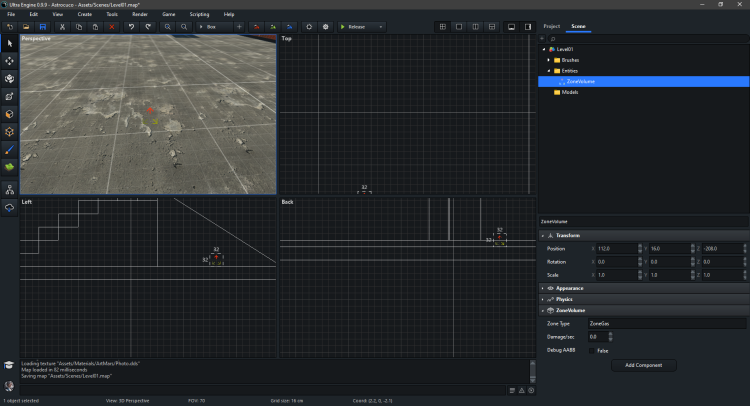The image size is (750, 406).
Task: Click the Add Component button
Action: click(x=643, y=366)
